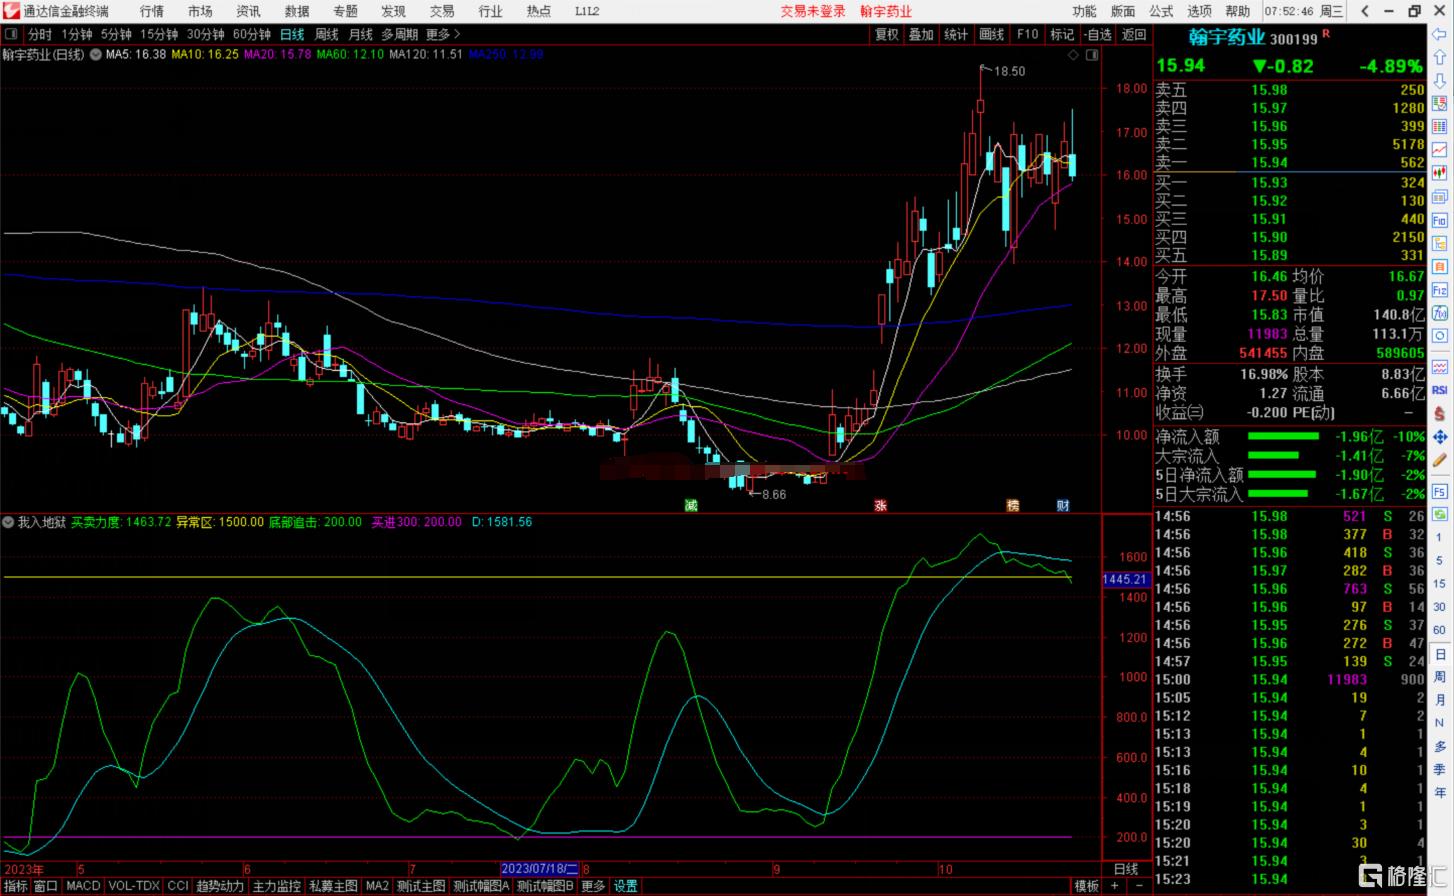
Task: Open the 资讯 menu
Action: pyautogui.click(x=248, y=11)
